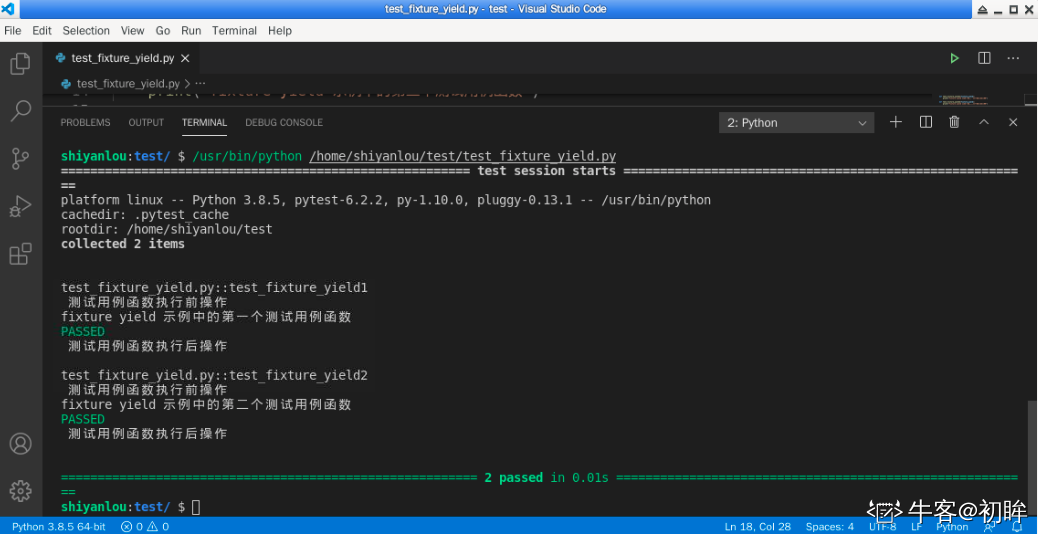Click 'cachedir: .pytest_cache' line
1038x534 pixels.
point(144,214)
